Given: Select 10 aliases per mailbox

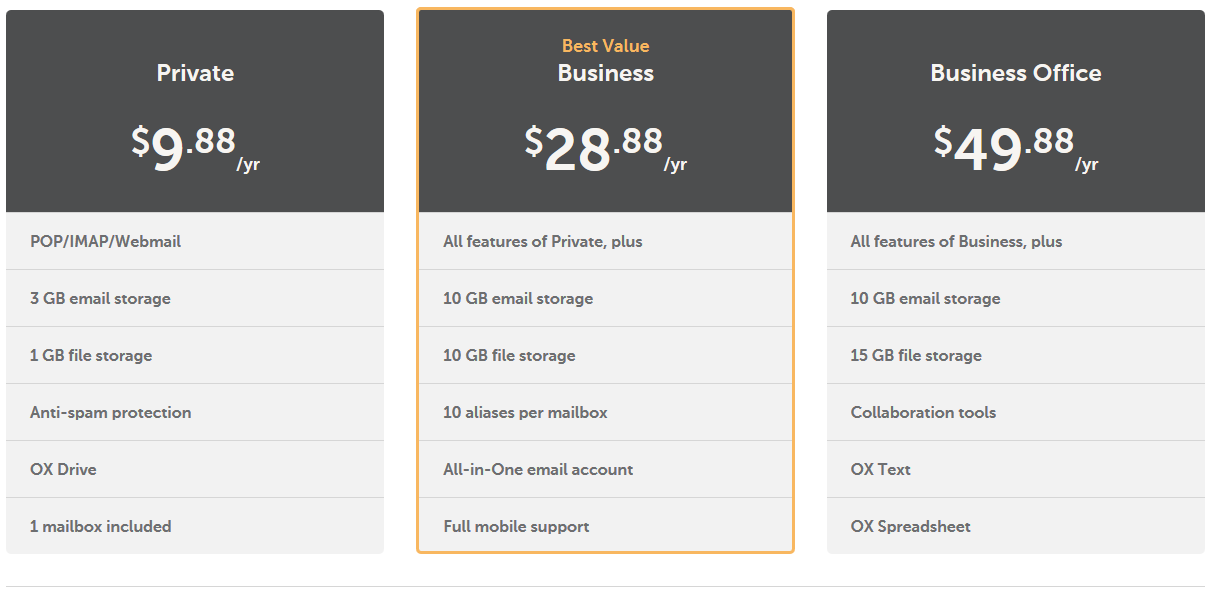Looking at the screenshot, I should pyautogui.click(x=605, y=412).
